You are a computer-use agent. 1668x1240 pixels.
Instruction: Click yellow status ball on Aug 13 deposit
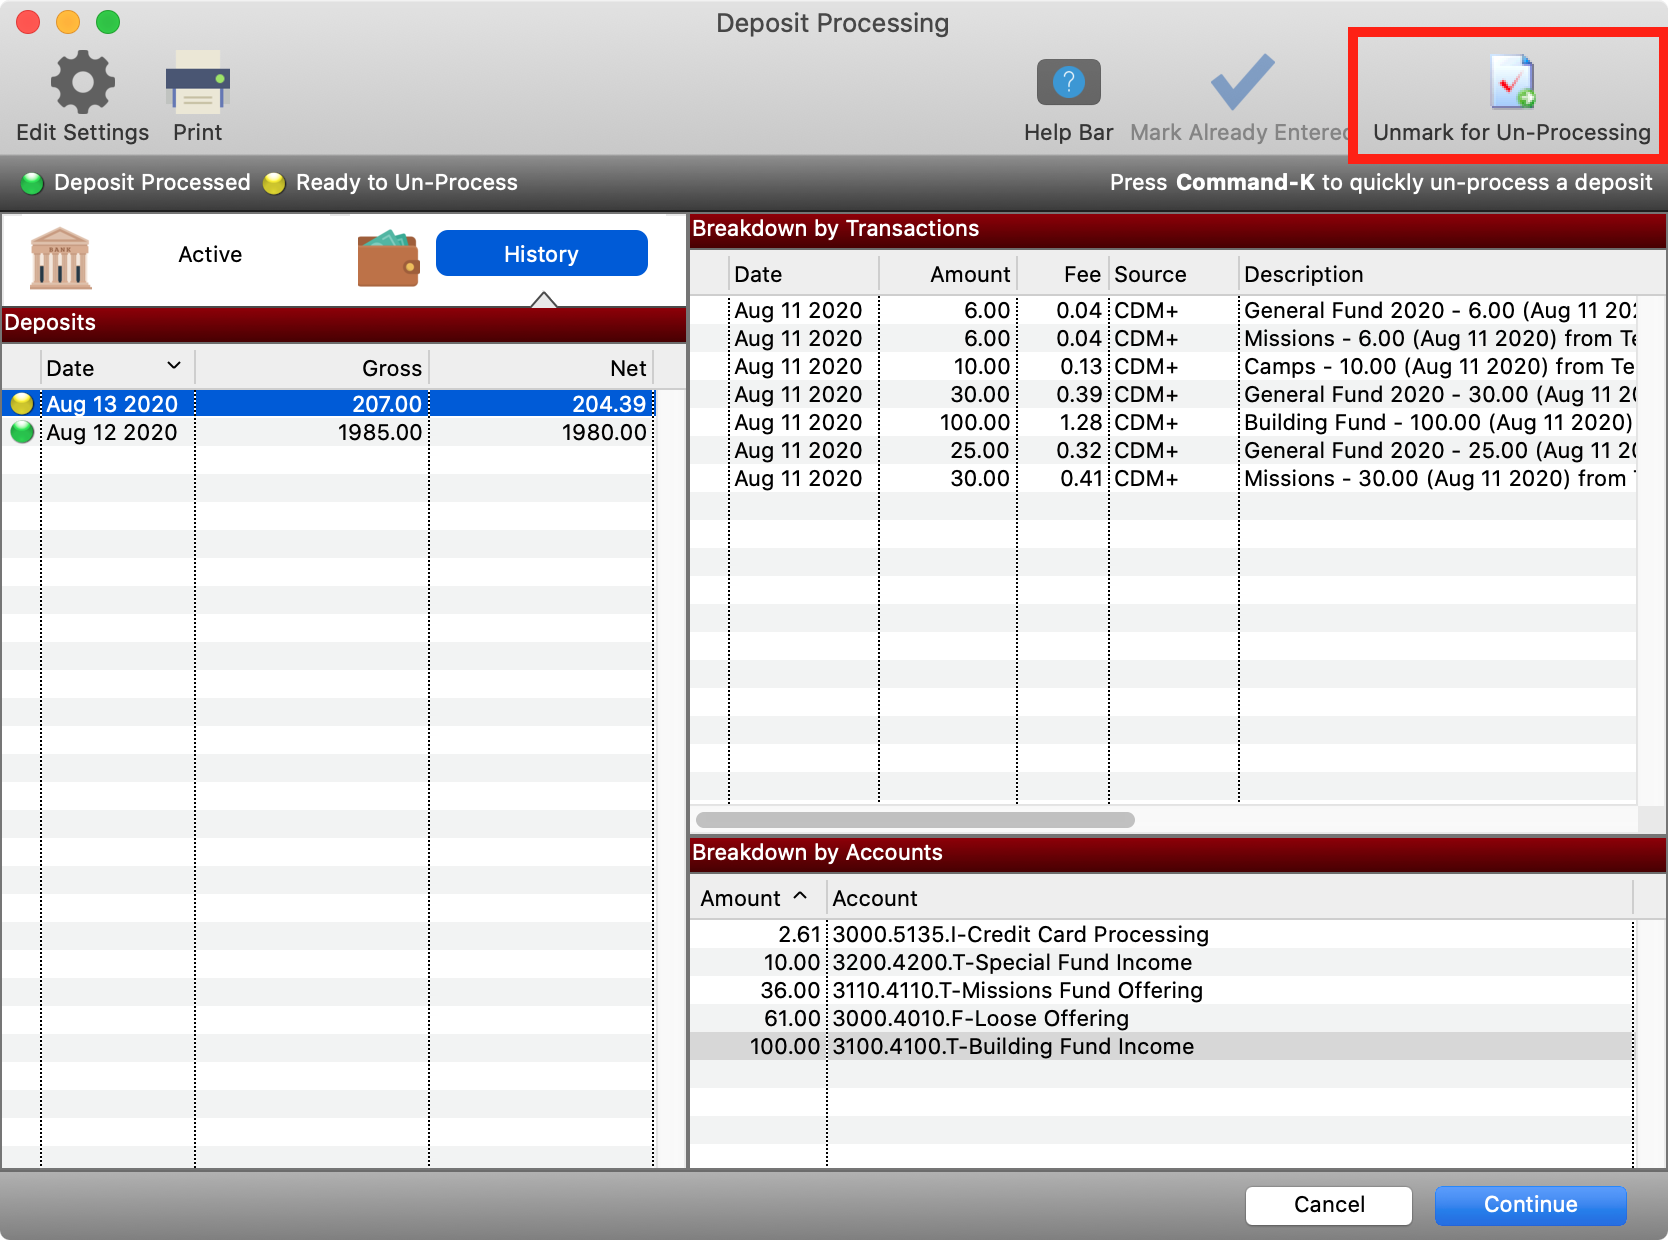(x=22, y=404)
